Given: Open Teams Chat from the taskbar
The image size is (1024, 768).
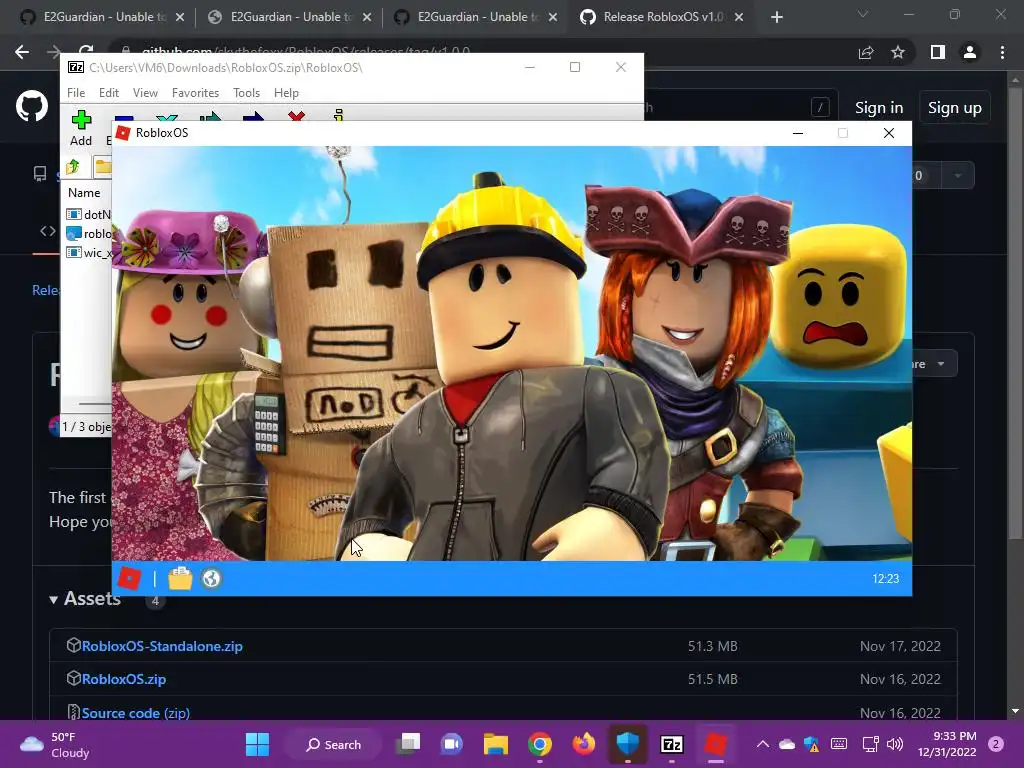Looking at the screenshot, I should click(451, 744).
